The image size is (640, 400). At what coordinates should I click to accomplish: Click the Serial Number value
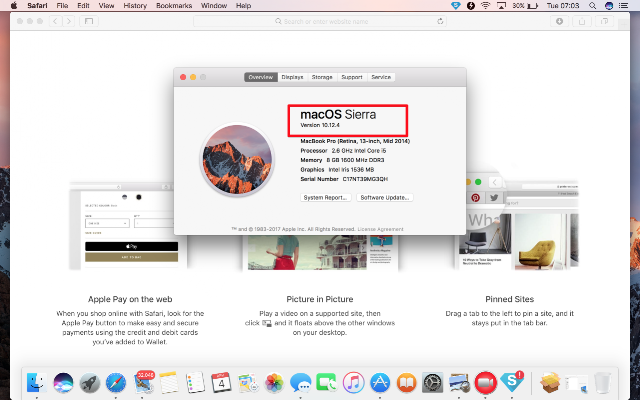[x=365, y=179]
